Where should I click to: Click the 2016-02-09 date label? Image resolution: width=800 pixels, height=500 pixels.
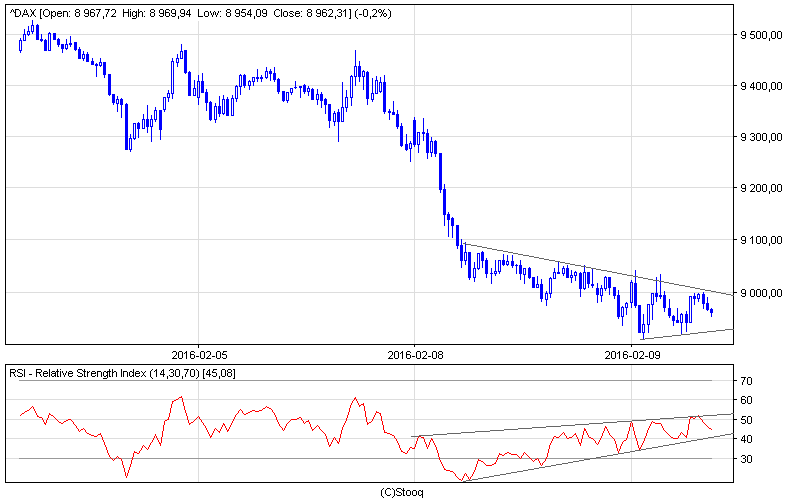pyautogui.click(x=632, y=355)
